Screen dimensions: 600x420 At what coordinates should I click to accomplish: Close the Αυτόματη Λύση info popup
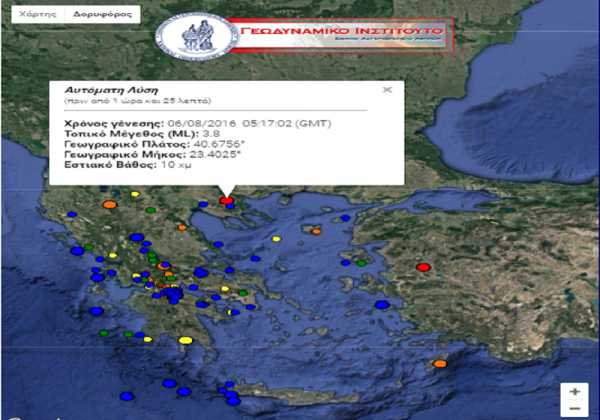(386, 90)
